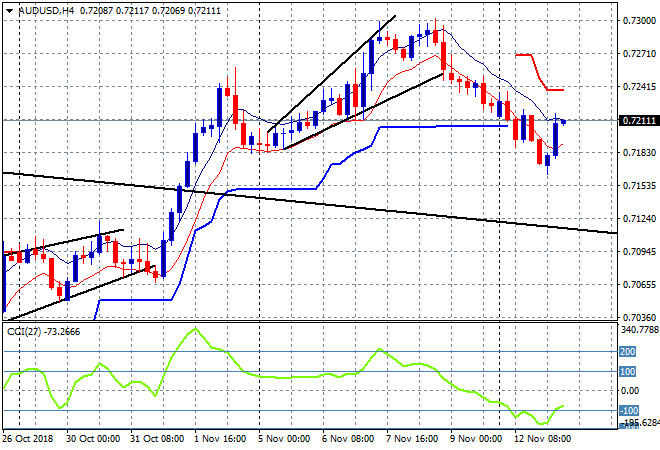Click the triangle arrow beside AUDUSD,H4
This screenshot has height=450, width=660.
9,9
